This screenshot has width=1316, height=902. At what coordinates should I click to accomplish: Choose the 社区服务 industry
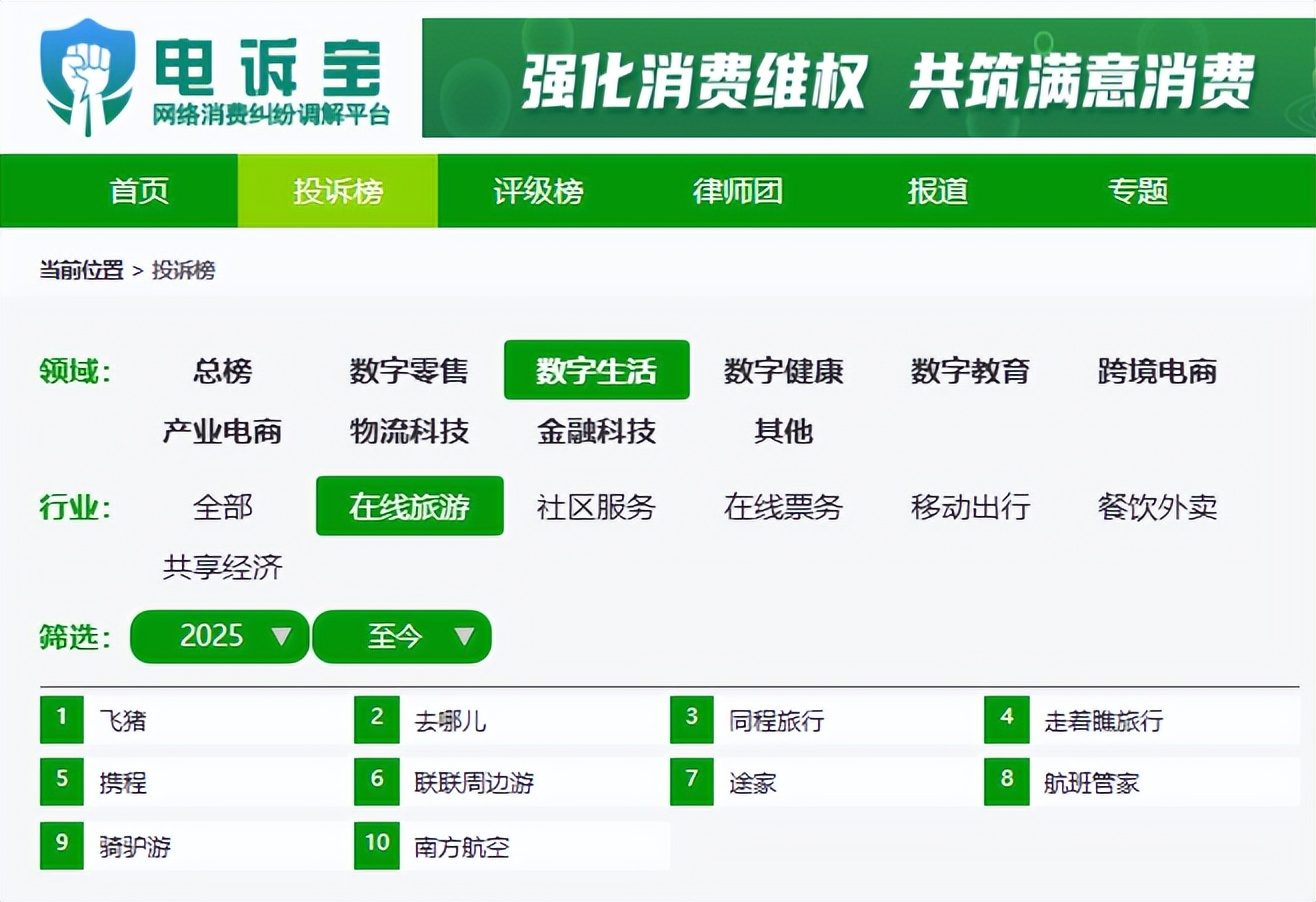(x=597, y=507)
